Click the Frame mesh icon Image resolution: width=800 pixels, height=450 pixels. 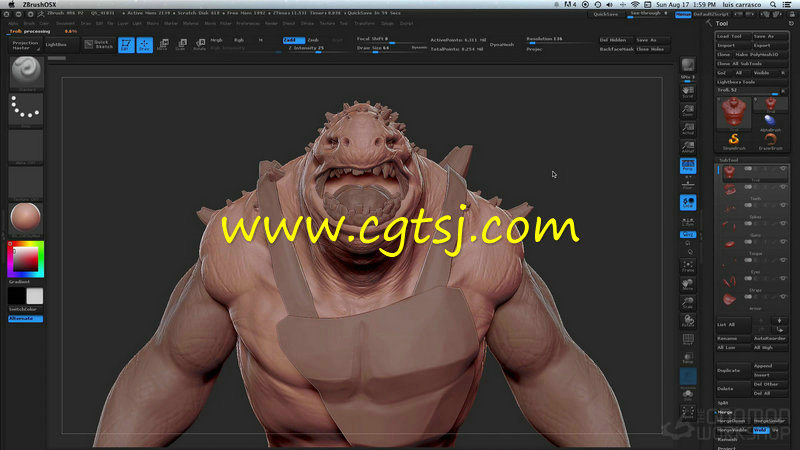688,266
